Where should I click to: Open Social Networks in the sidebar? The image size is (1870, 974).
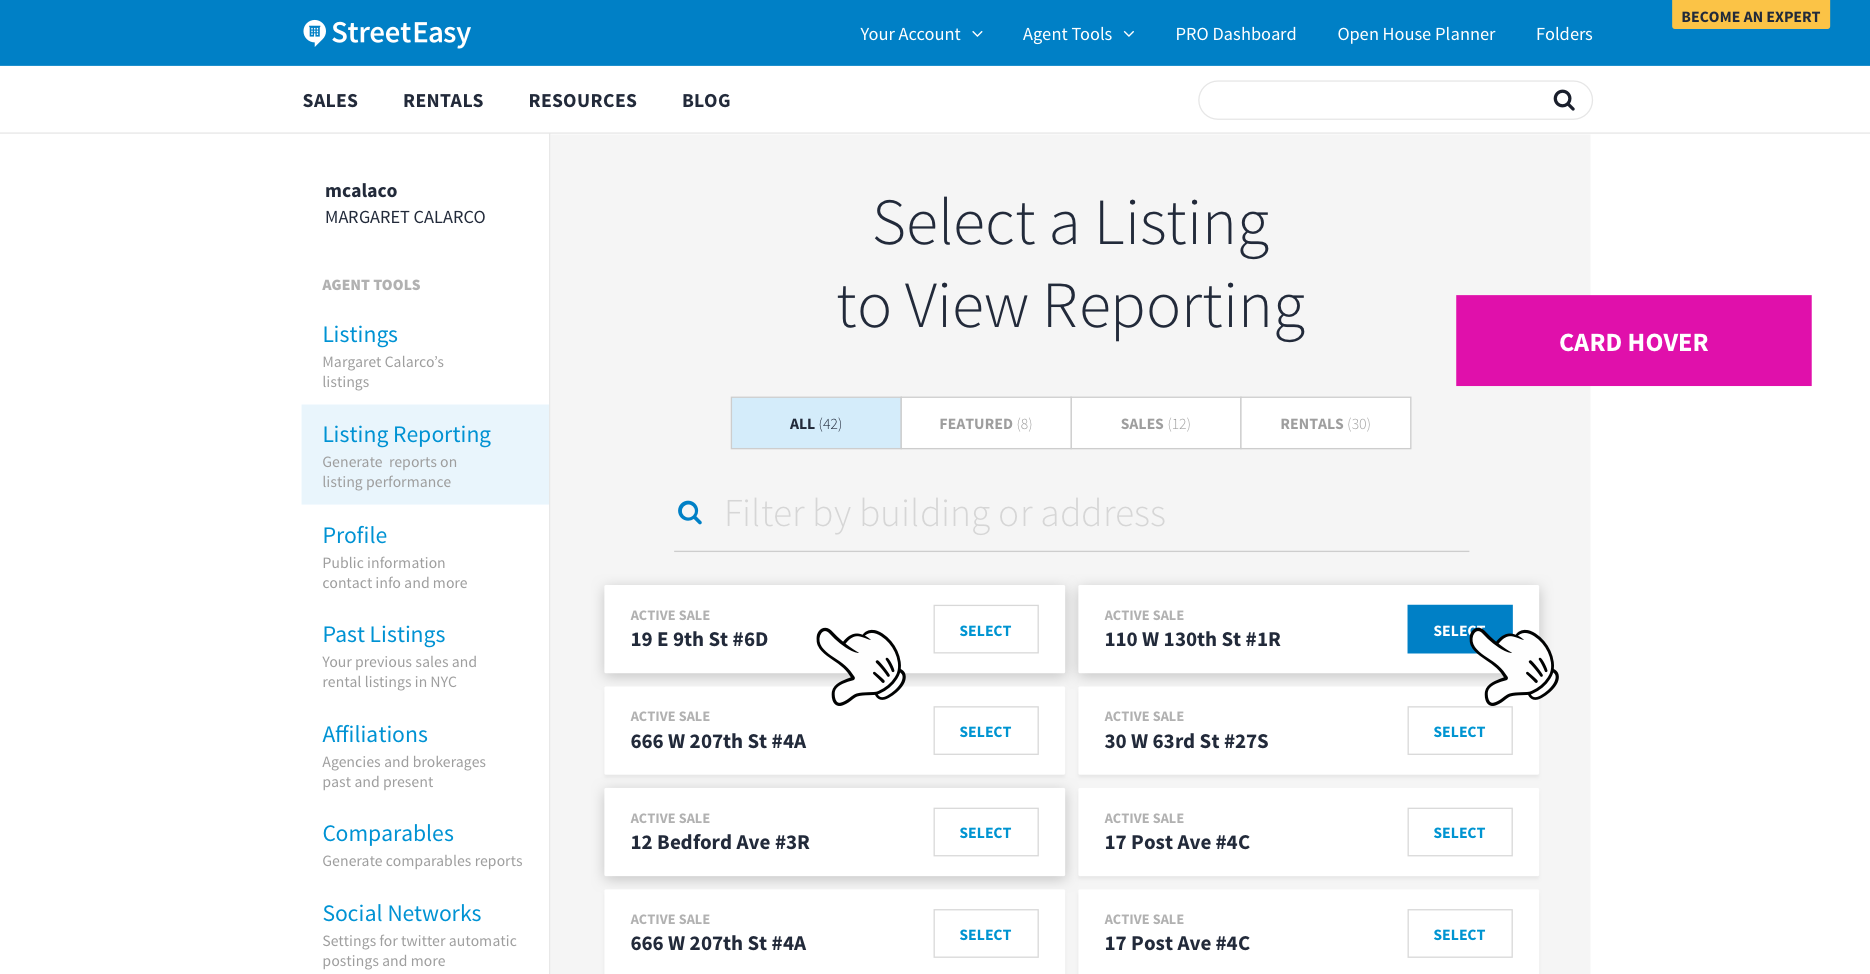point(402,913)
